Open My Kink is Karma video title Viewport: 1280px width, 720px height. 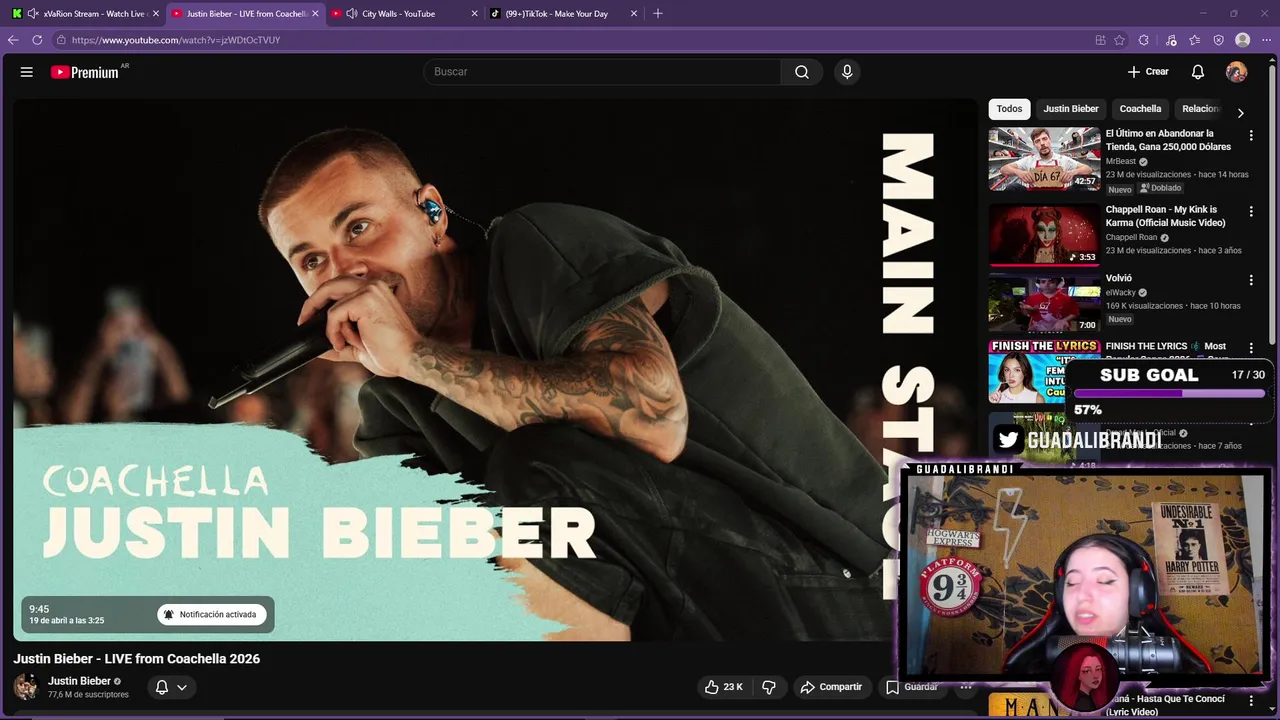click(1165, 216)
